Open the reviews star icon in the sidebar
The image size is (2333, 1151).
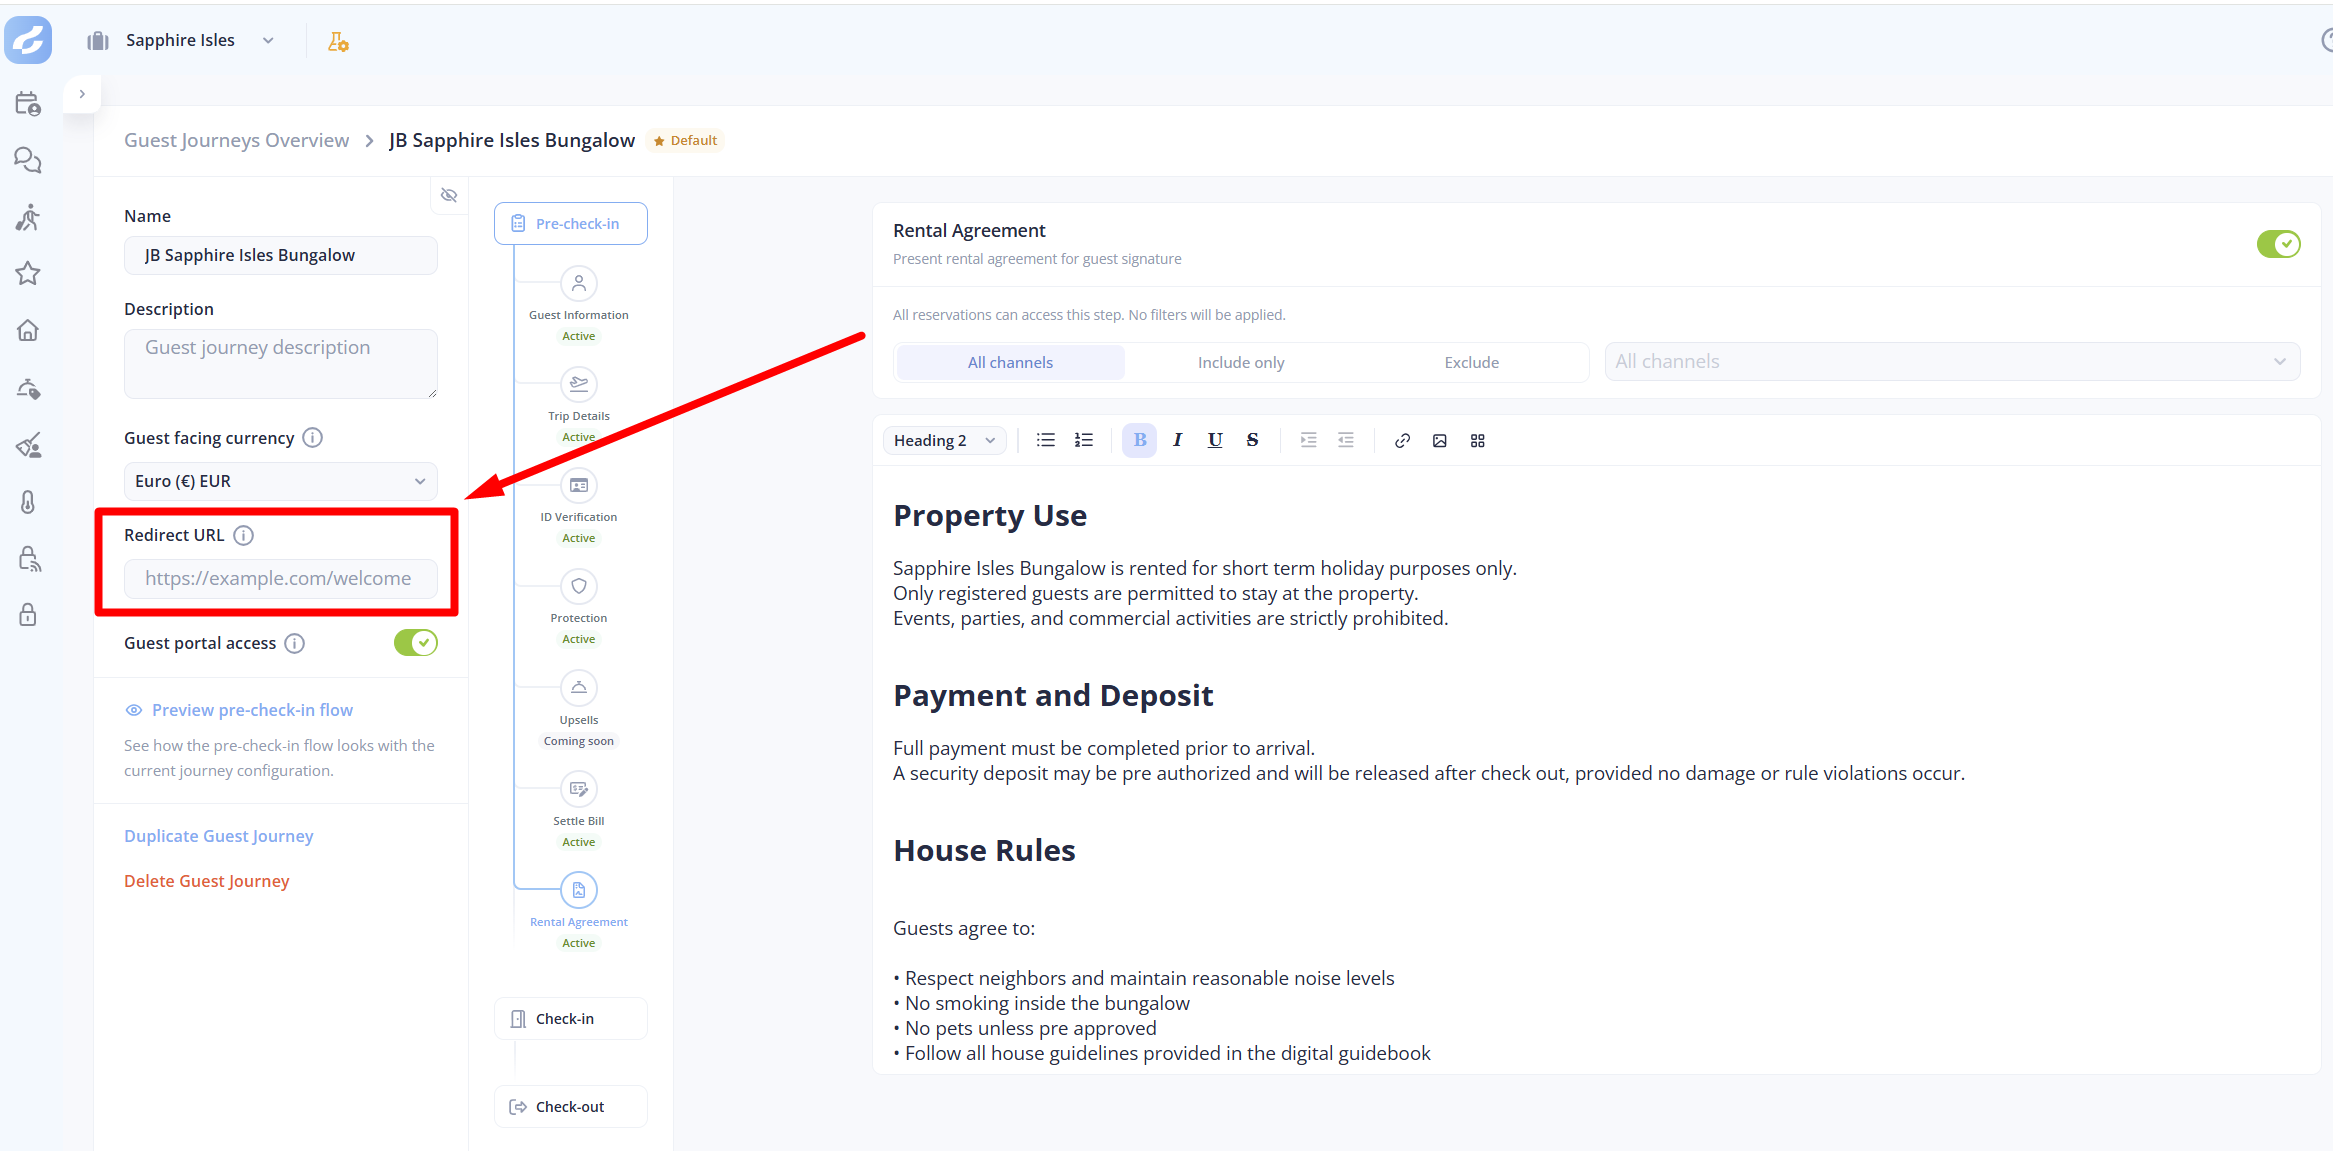(x=28, y=273)
